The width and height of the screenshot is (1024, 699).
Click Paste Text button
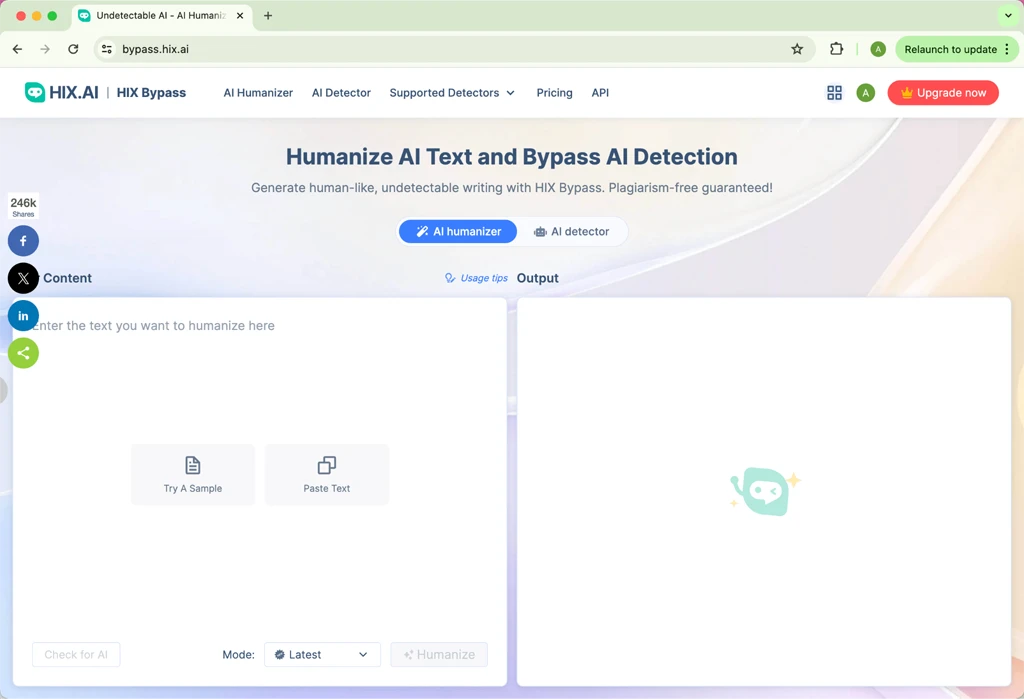327,475
